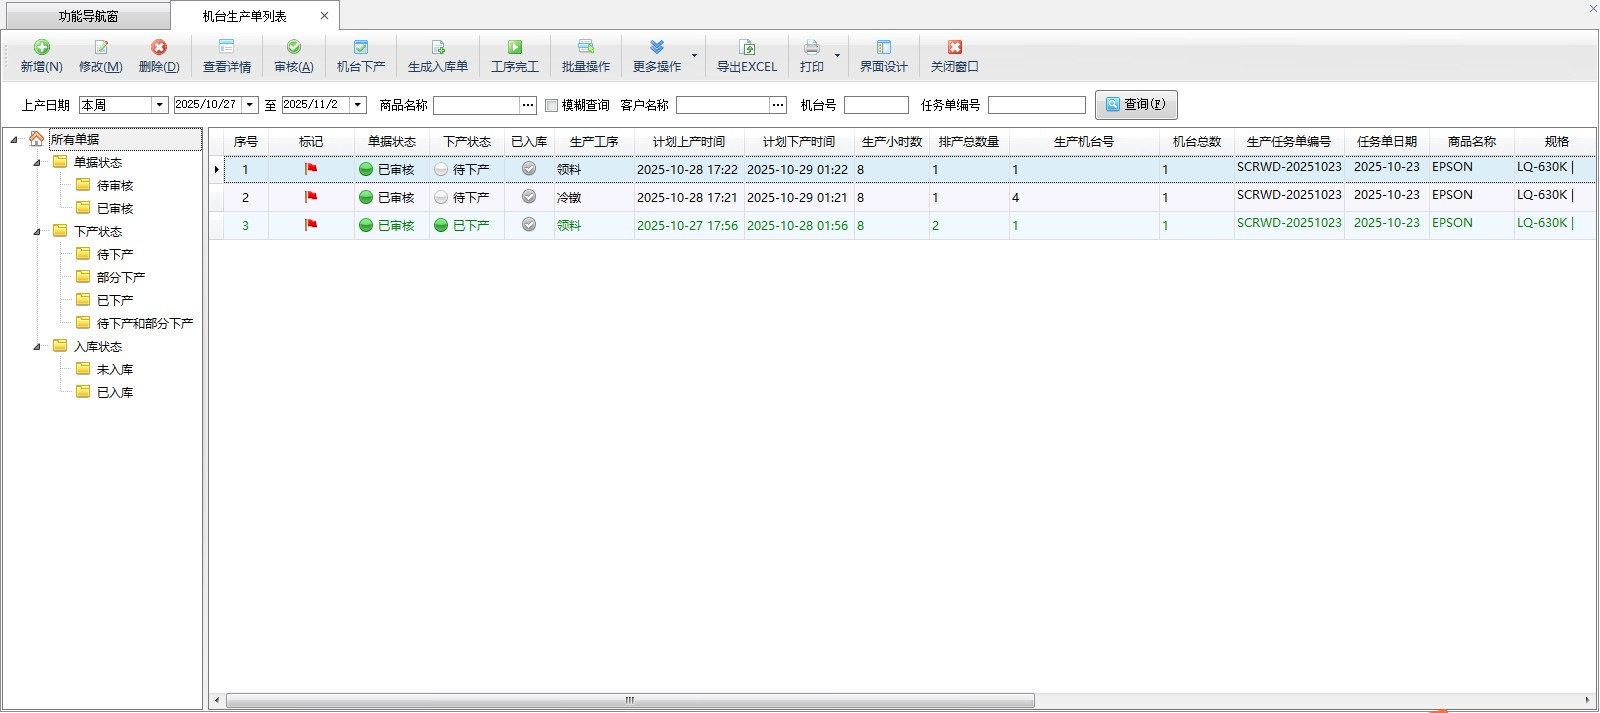Click the 新增(N) add icon
Screen dimensions: 1600x713
click(x=42, y=47)
